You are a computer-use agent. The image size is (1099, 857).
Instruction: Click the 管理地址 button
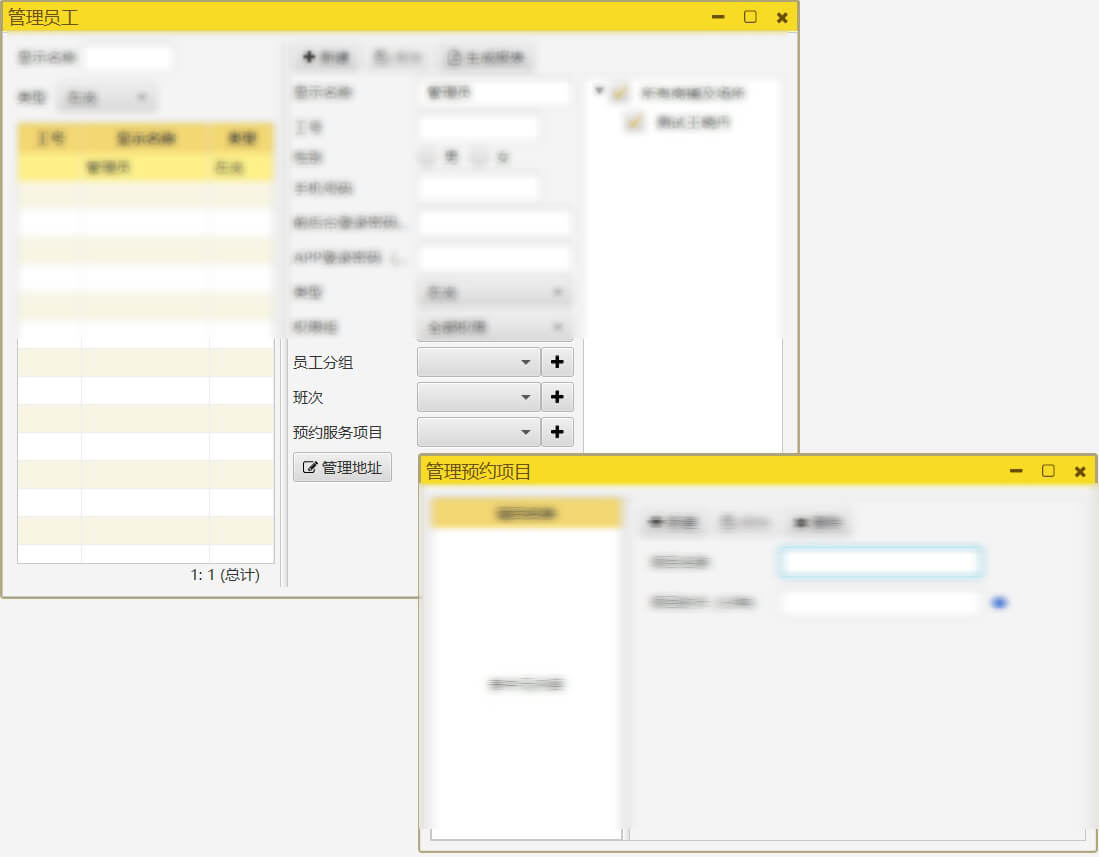[x=342, y=466]
